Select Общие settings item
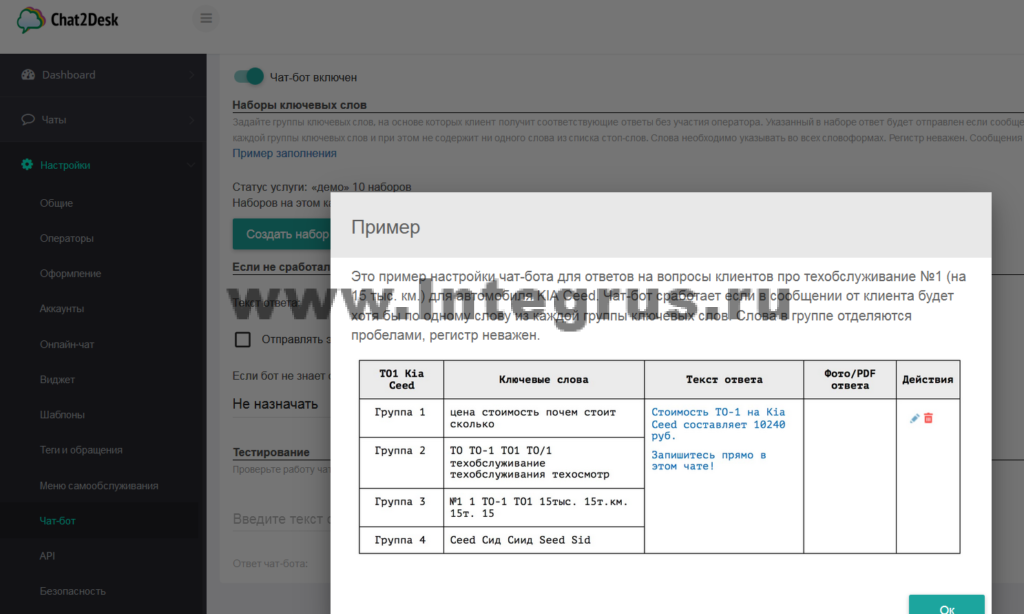 [x=56, y=203]
